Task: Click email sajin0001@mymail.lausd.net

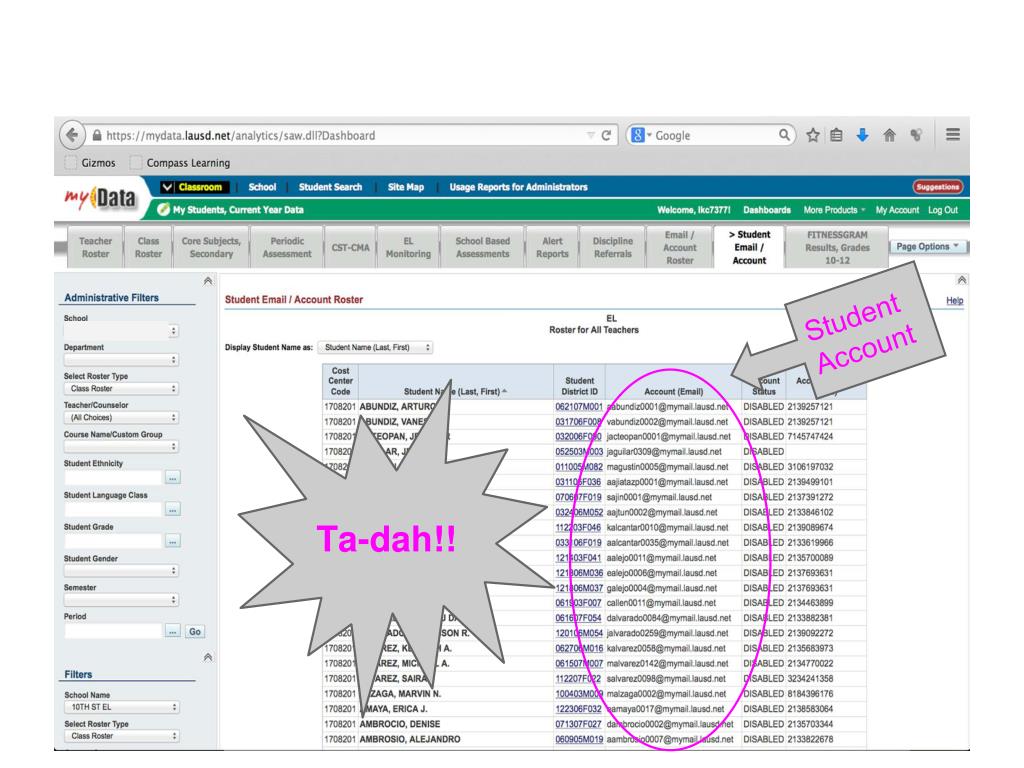Action: 659,497
